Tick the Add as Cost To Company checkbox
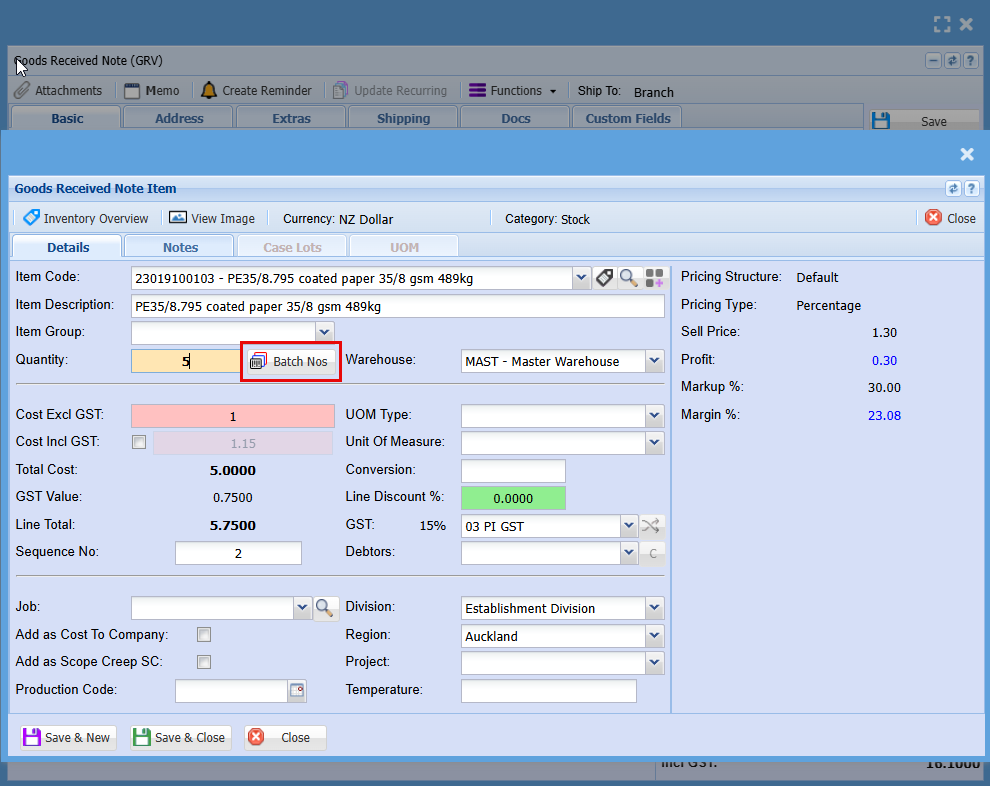 pos(204,634)
